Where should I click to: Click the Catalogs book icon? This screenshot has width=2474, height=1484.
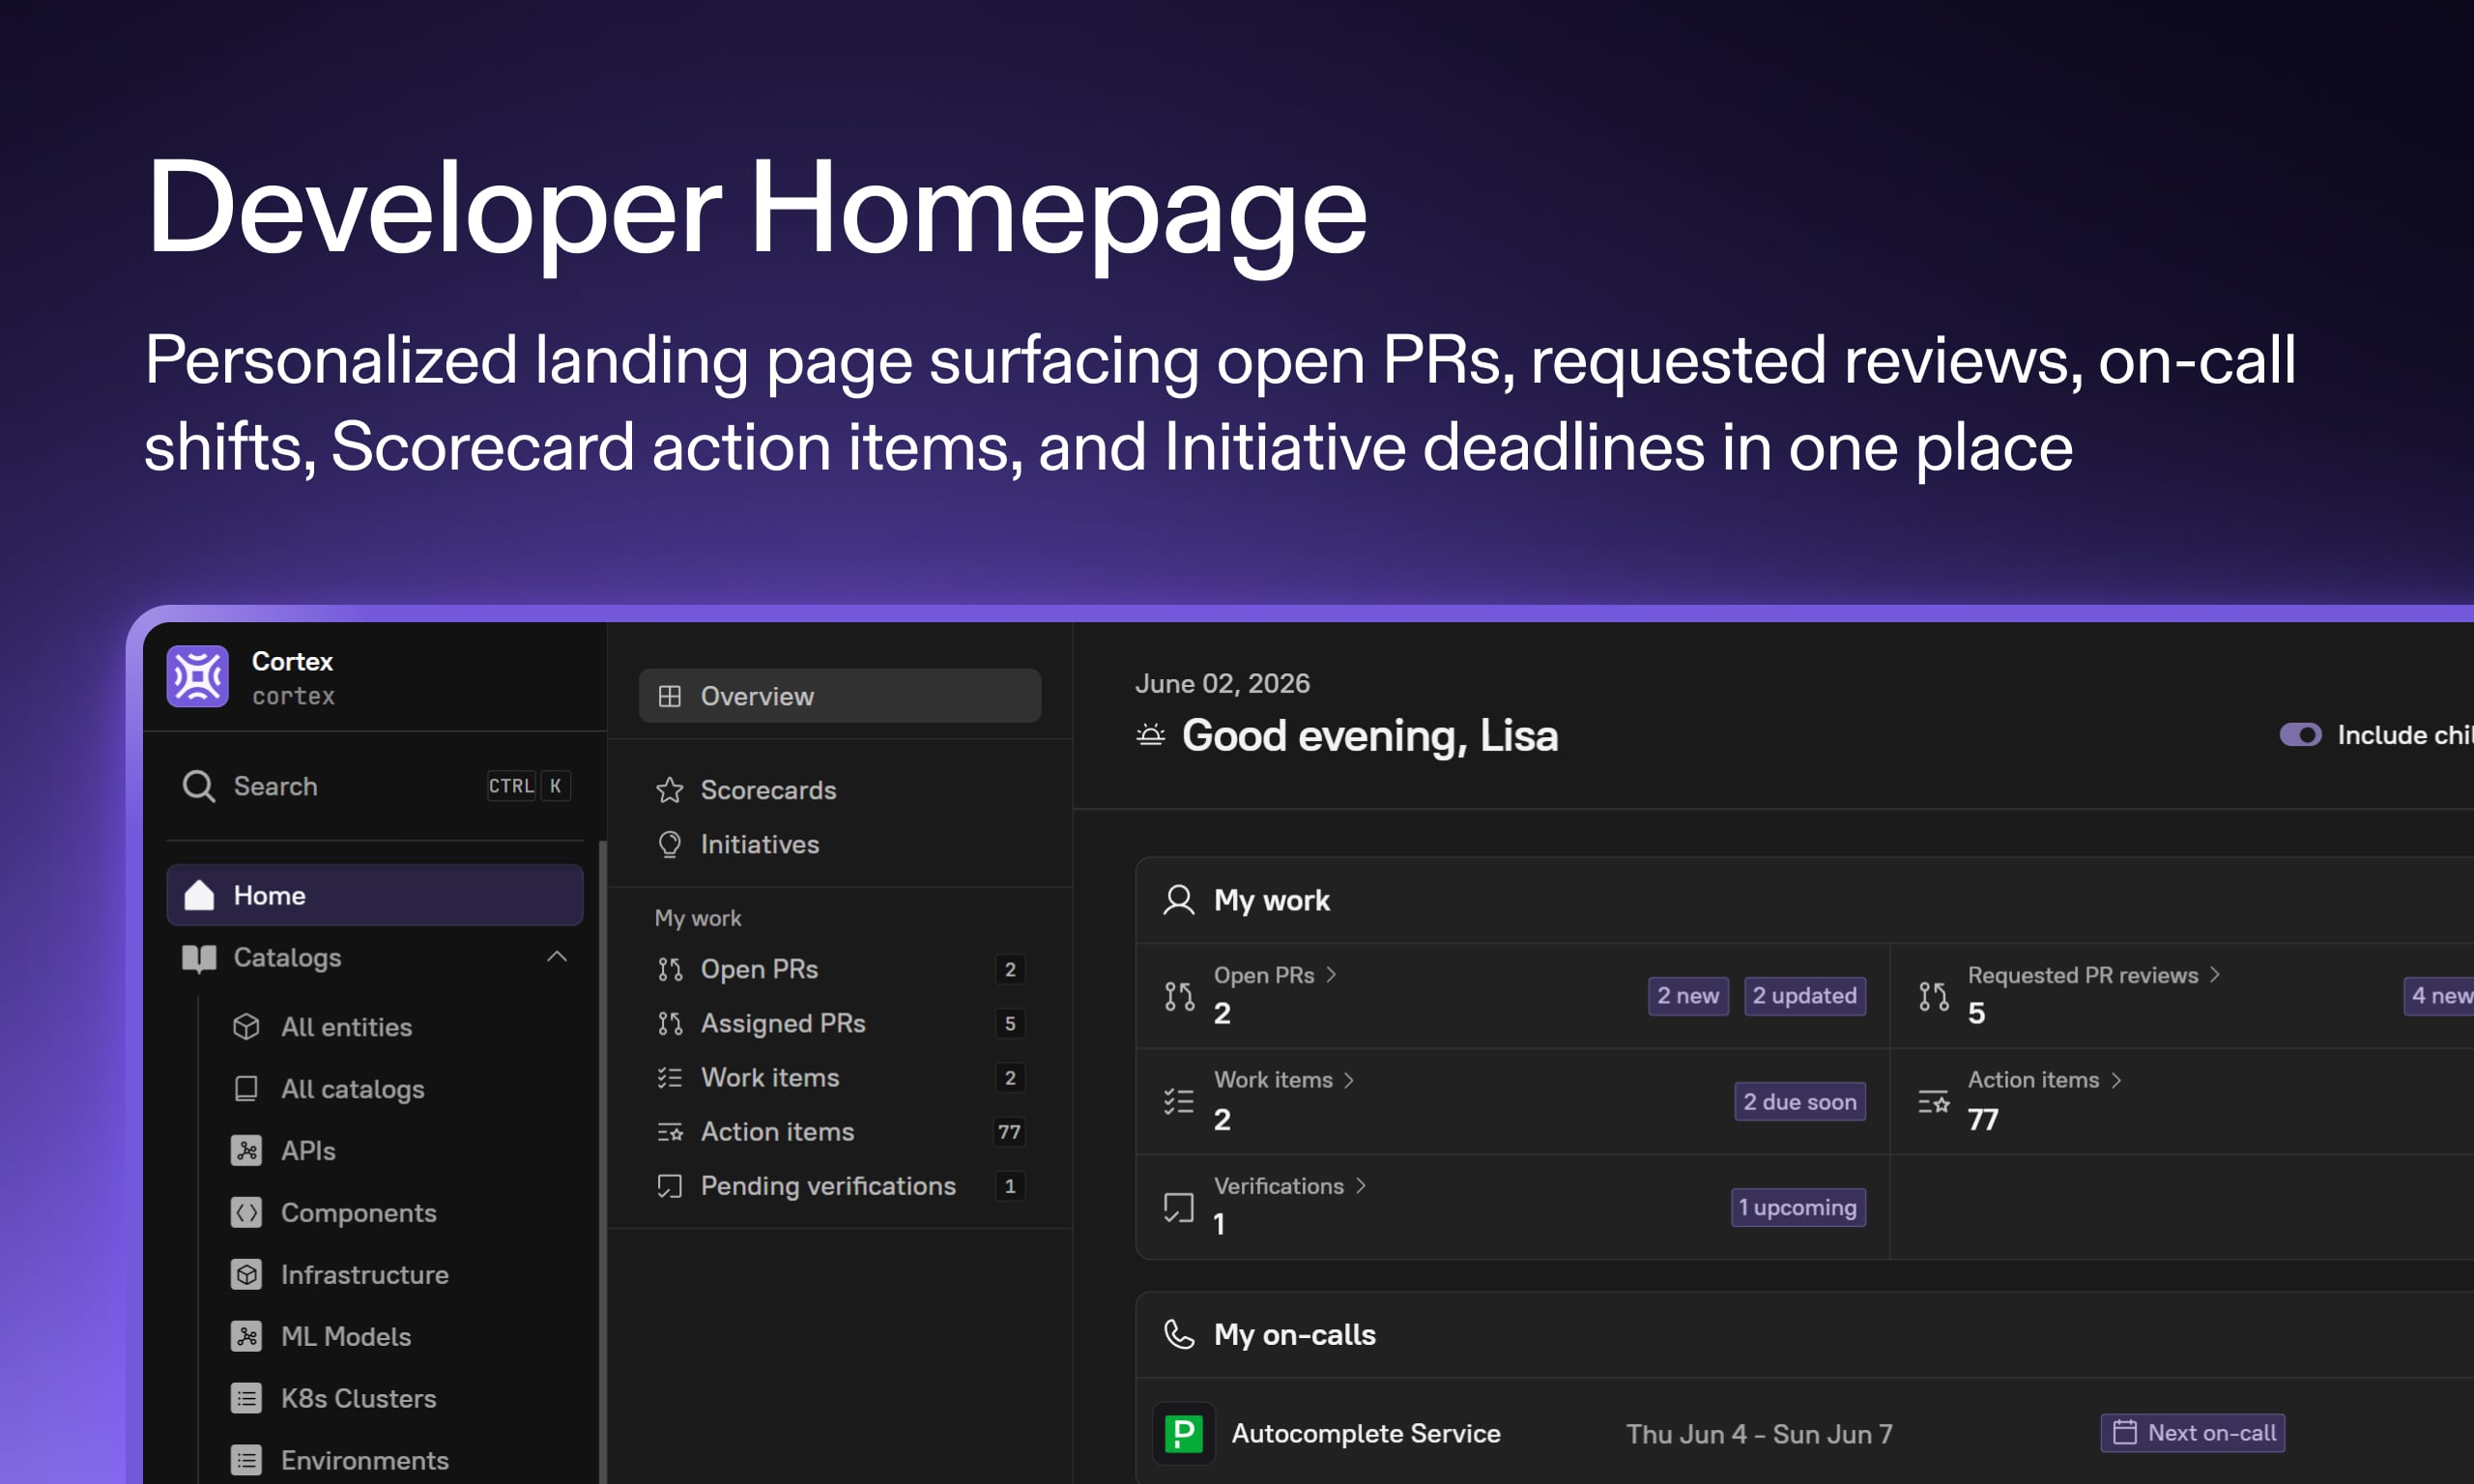coord(199,958)
